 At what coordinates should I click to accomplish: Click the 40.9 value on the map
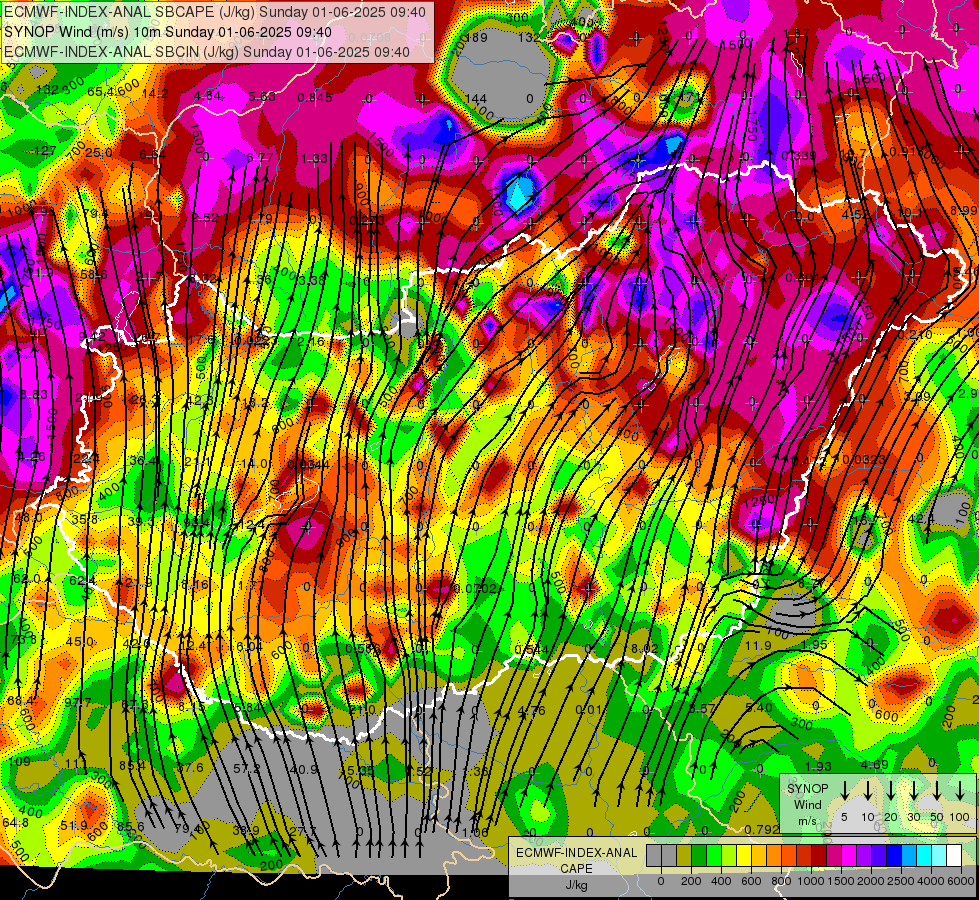(x=304, y=769)
